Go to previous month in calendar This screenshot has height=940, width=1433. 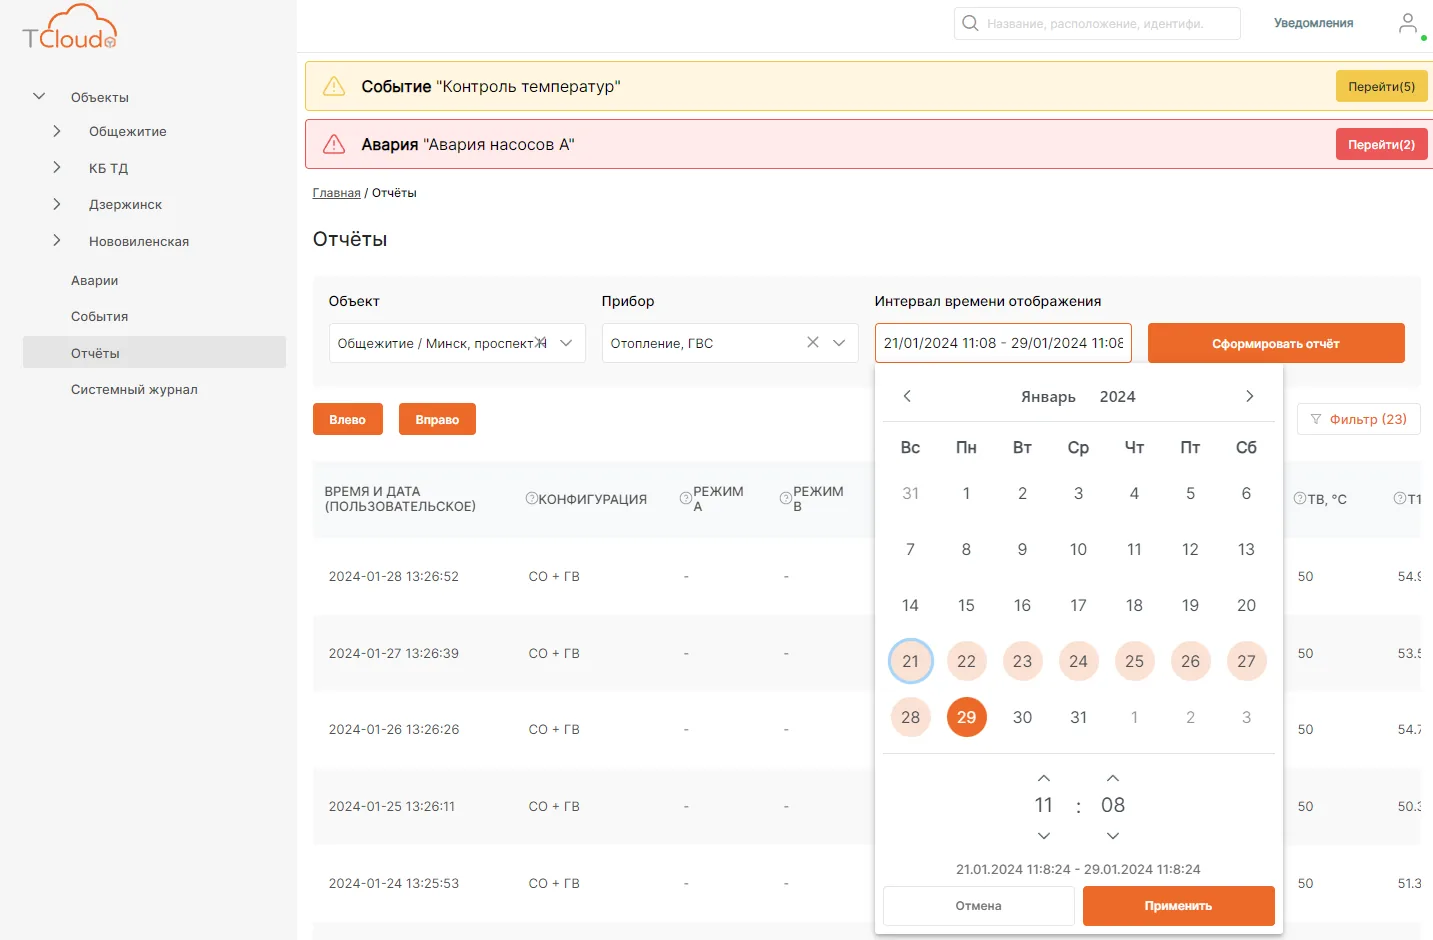[x=907, y=396]
